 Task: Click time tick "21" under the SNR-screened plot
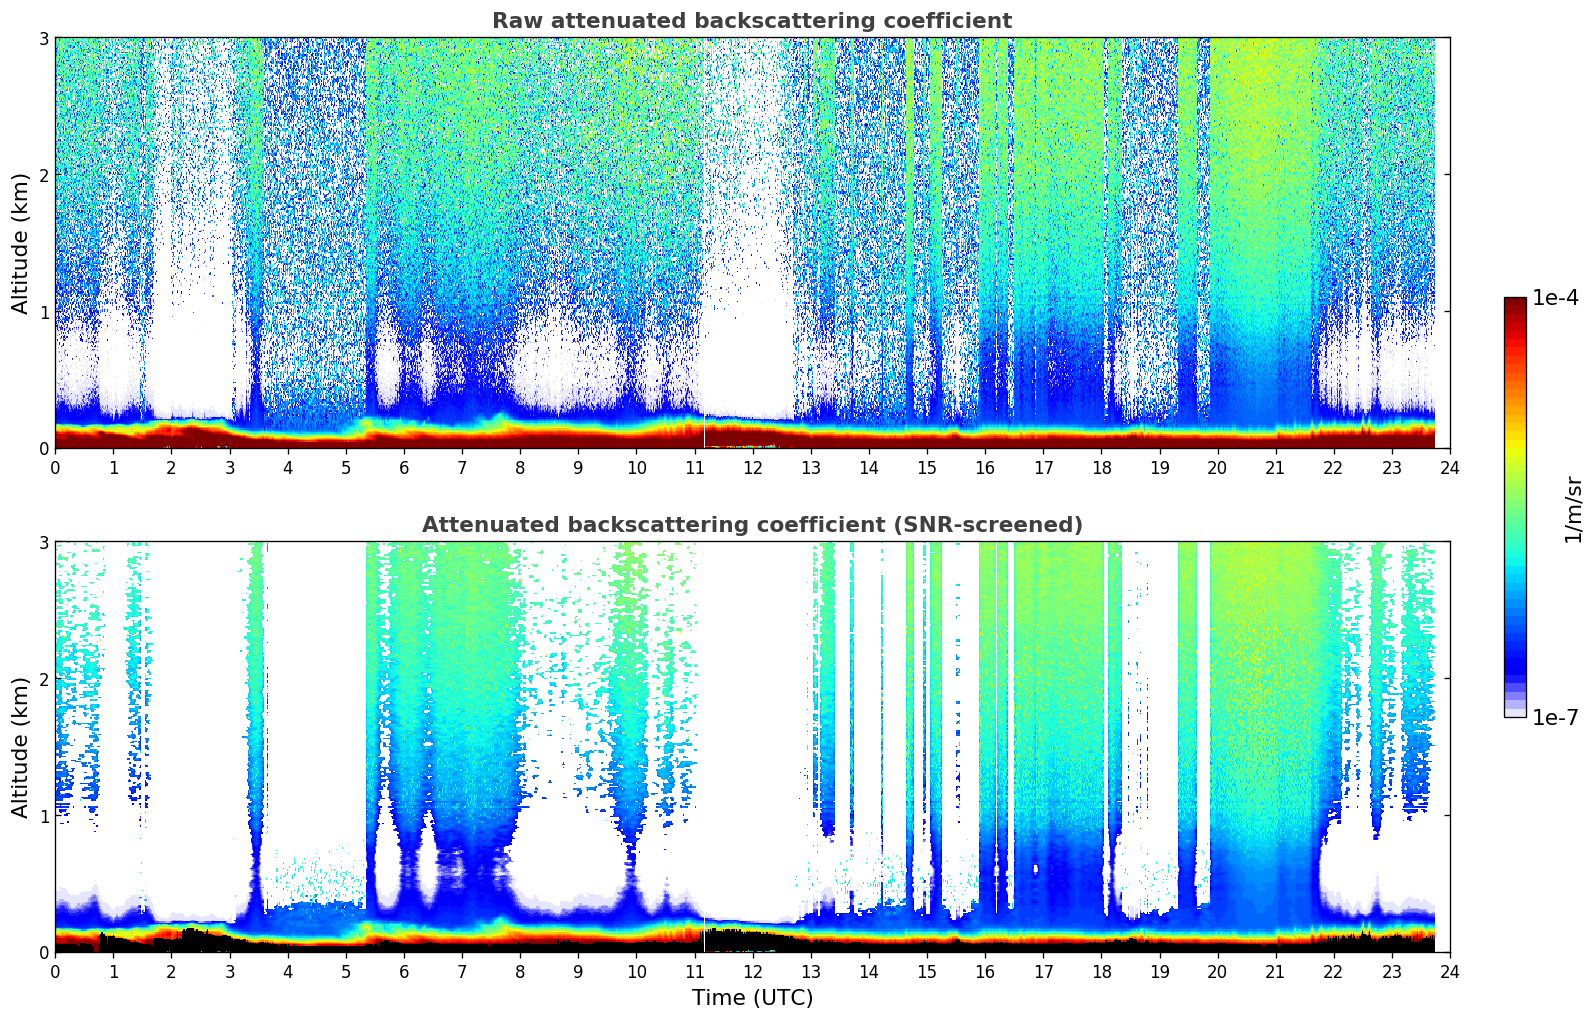coord(1275,971)
